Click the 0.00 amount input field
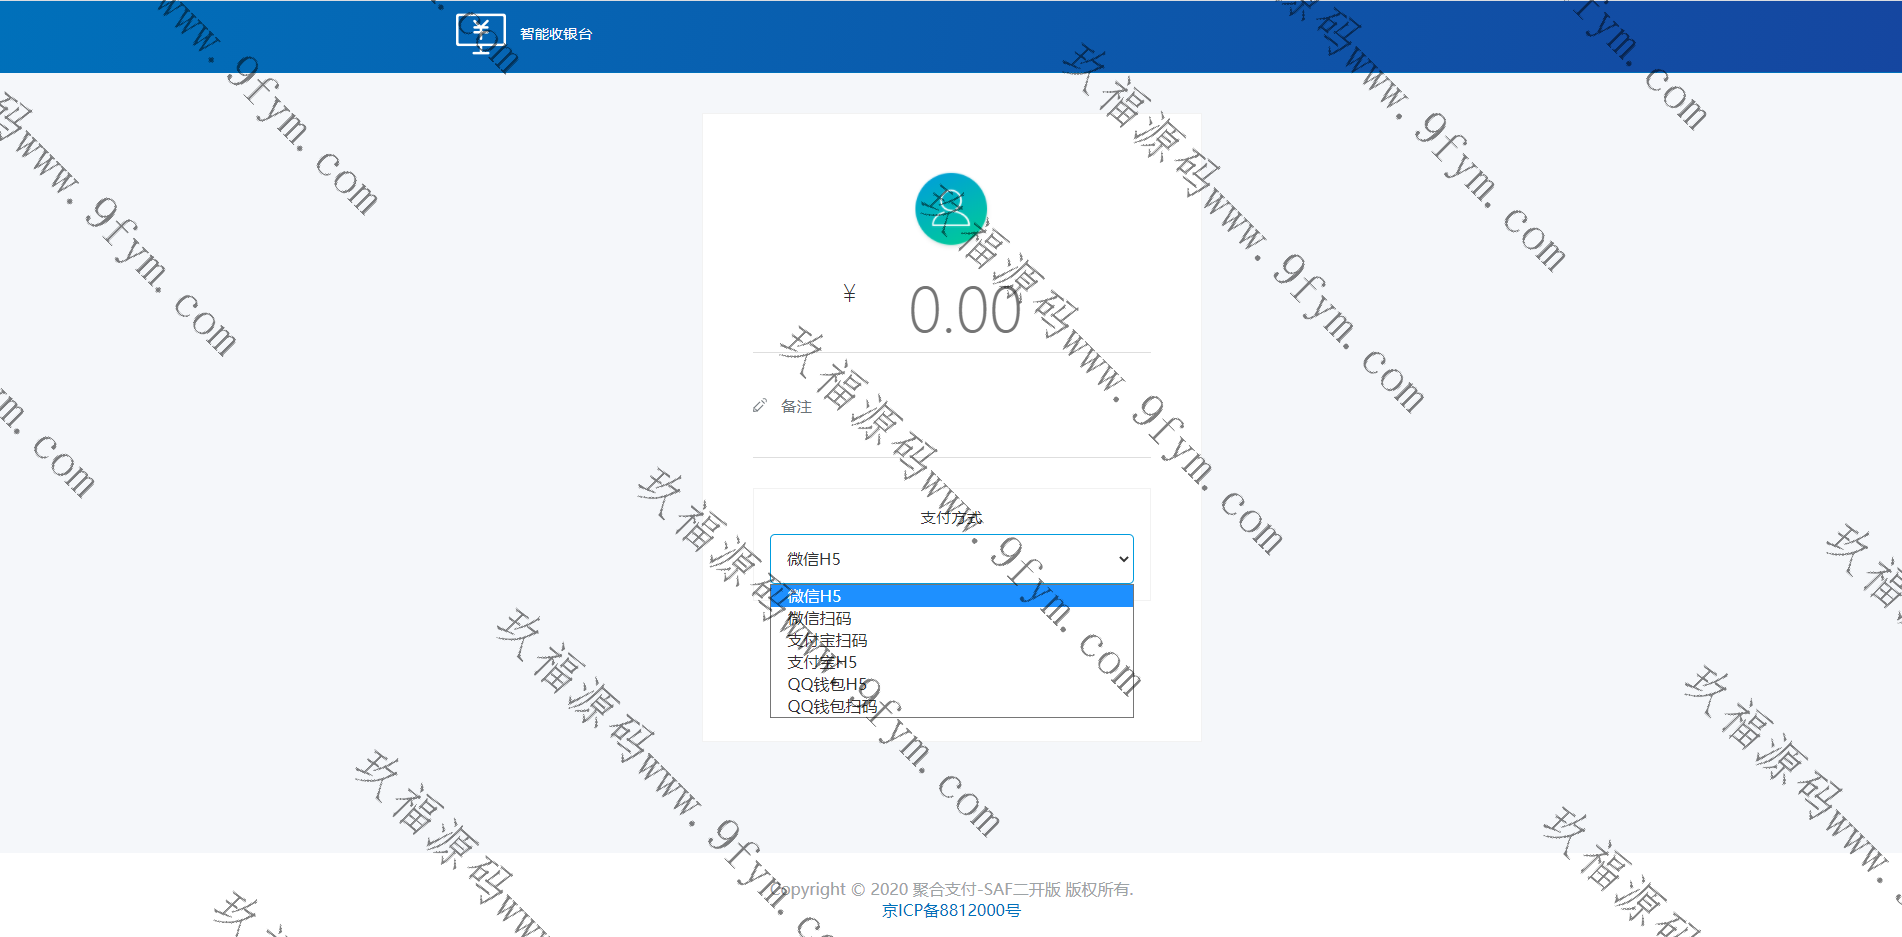The height and width of the screenshot is (937, 1902). coord(965,311)
